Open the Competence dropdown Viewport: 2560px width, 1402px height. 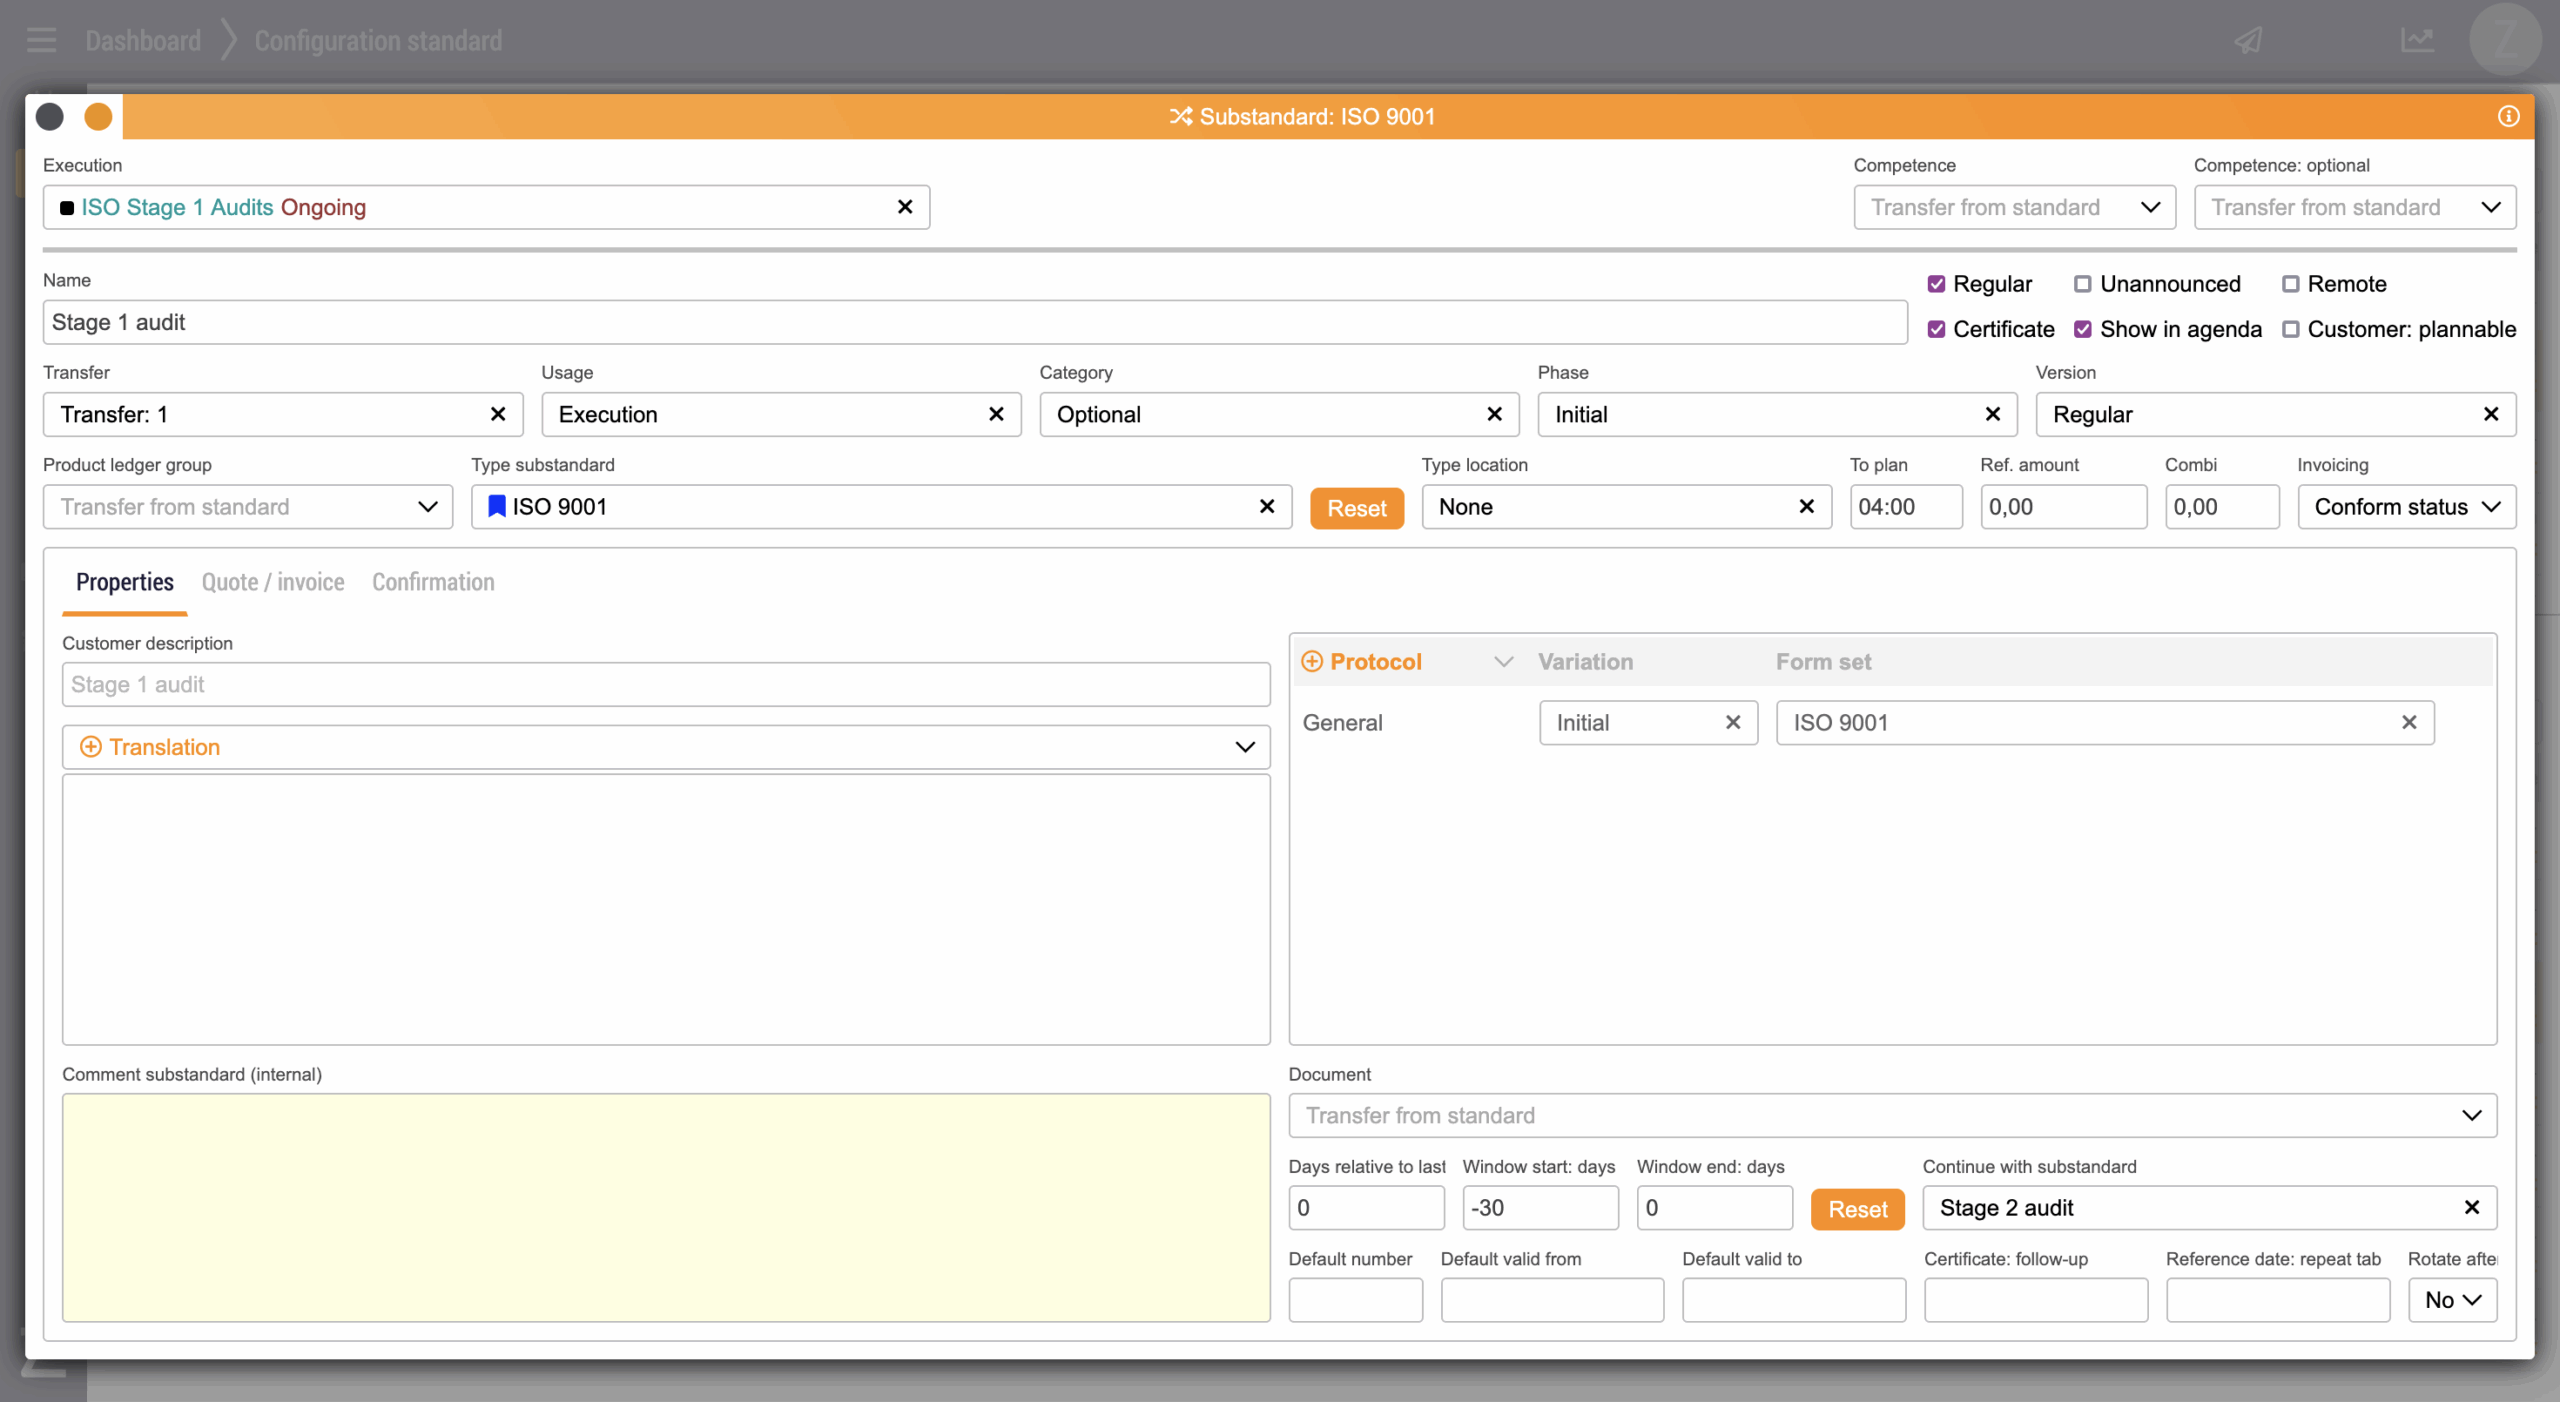coord(2014,207)
